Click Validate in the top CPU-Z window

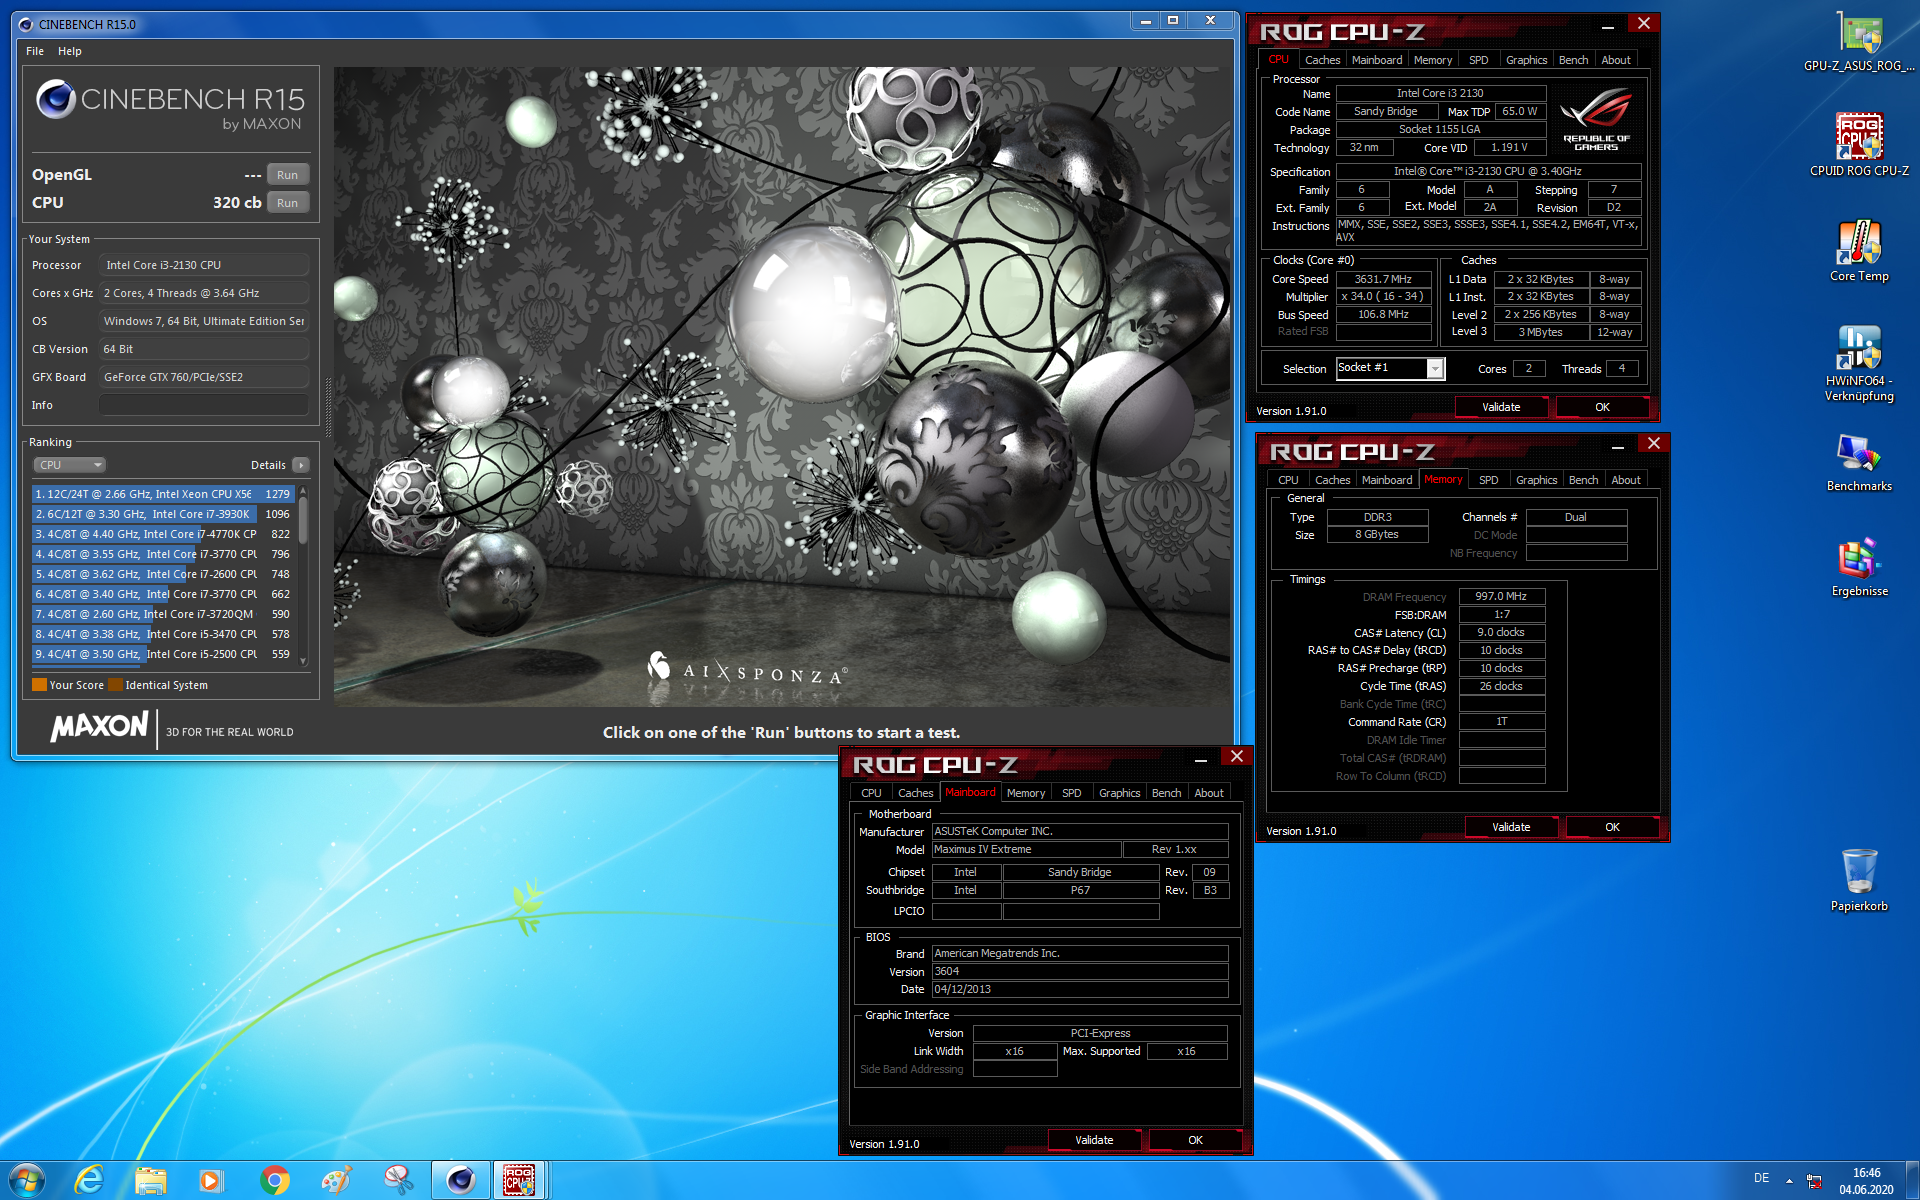coord(1501,407)
